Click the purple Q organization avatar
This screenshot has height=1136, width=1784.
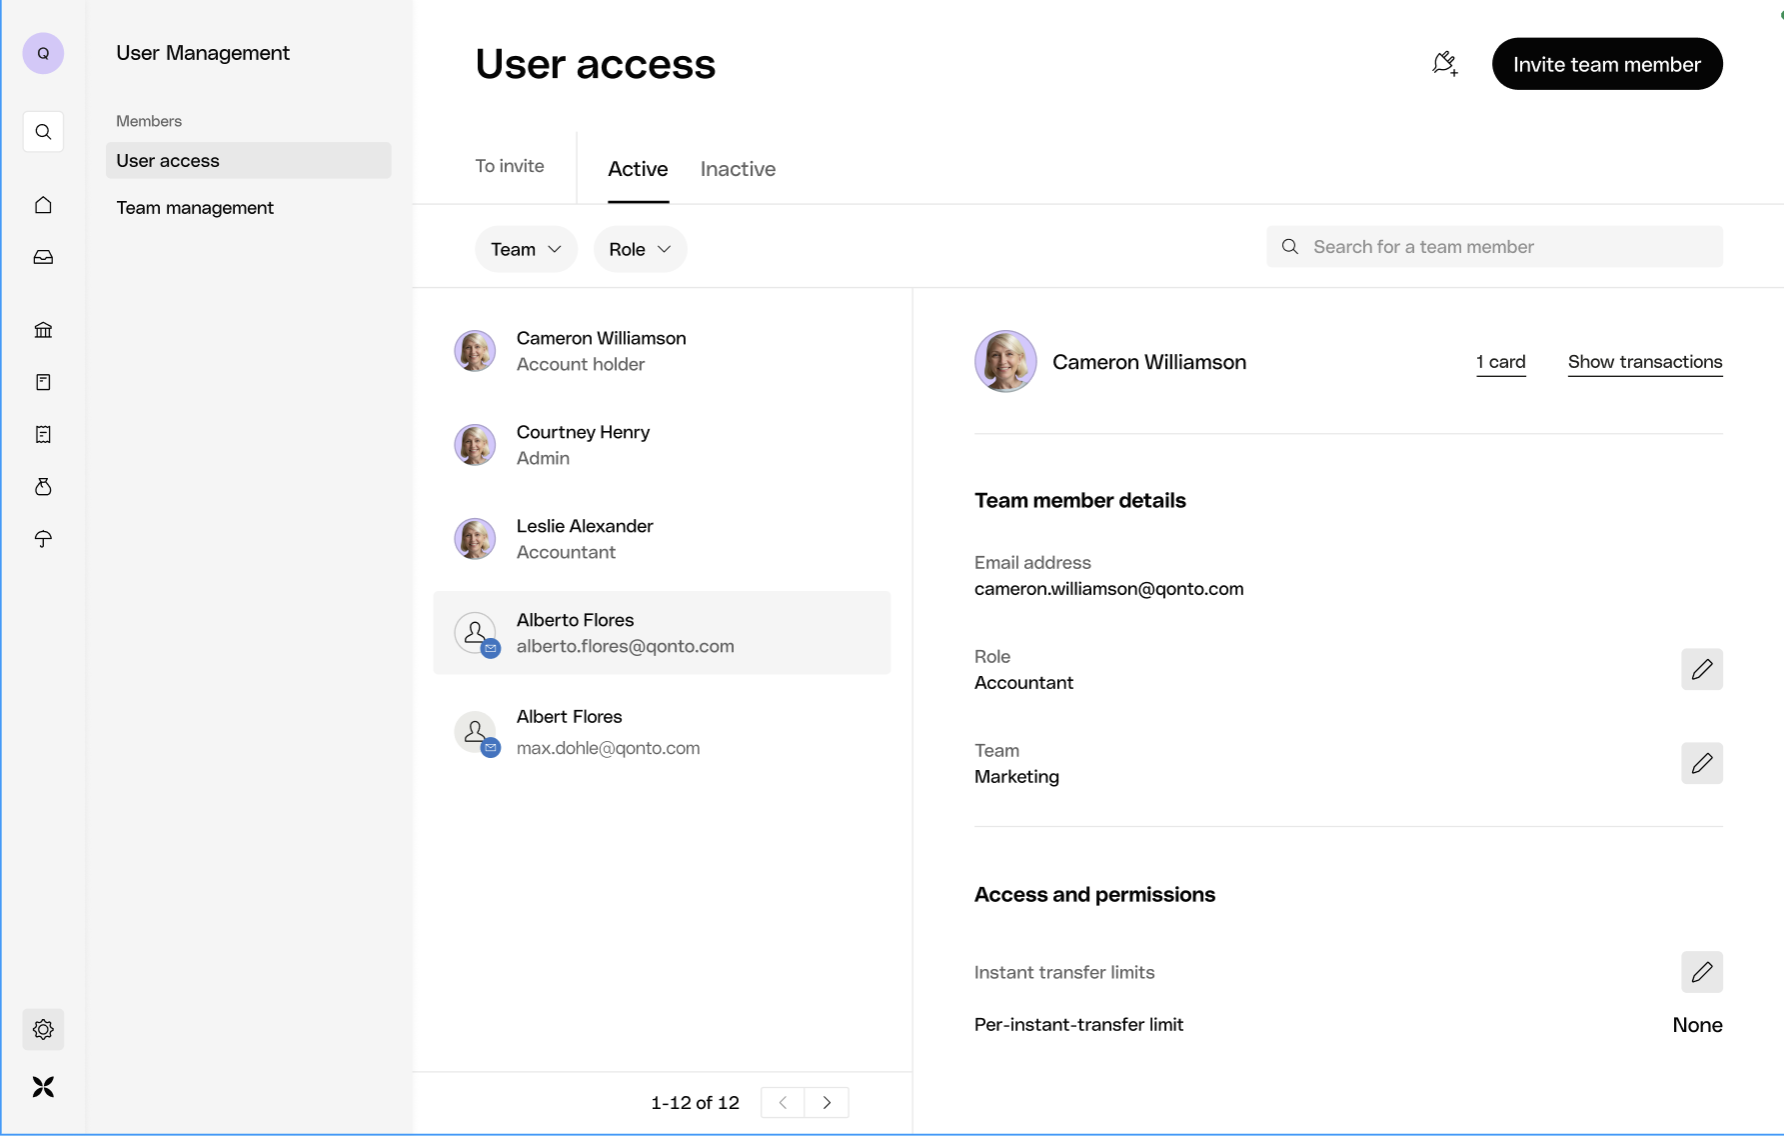click(x=43, y=53)
